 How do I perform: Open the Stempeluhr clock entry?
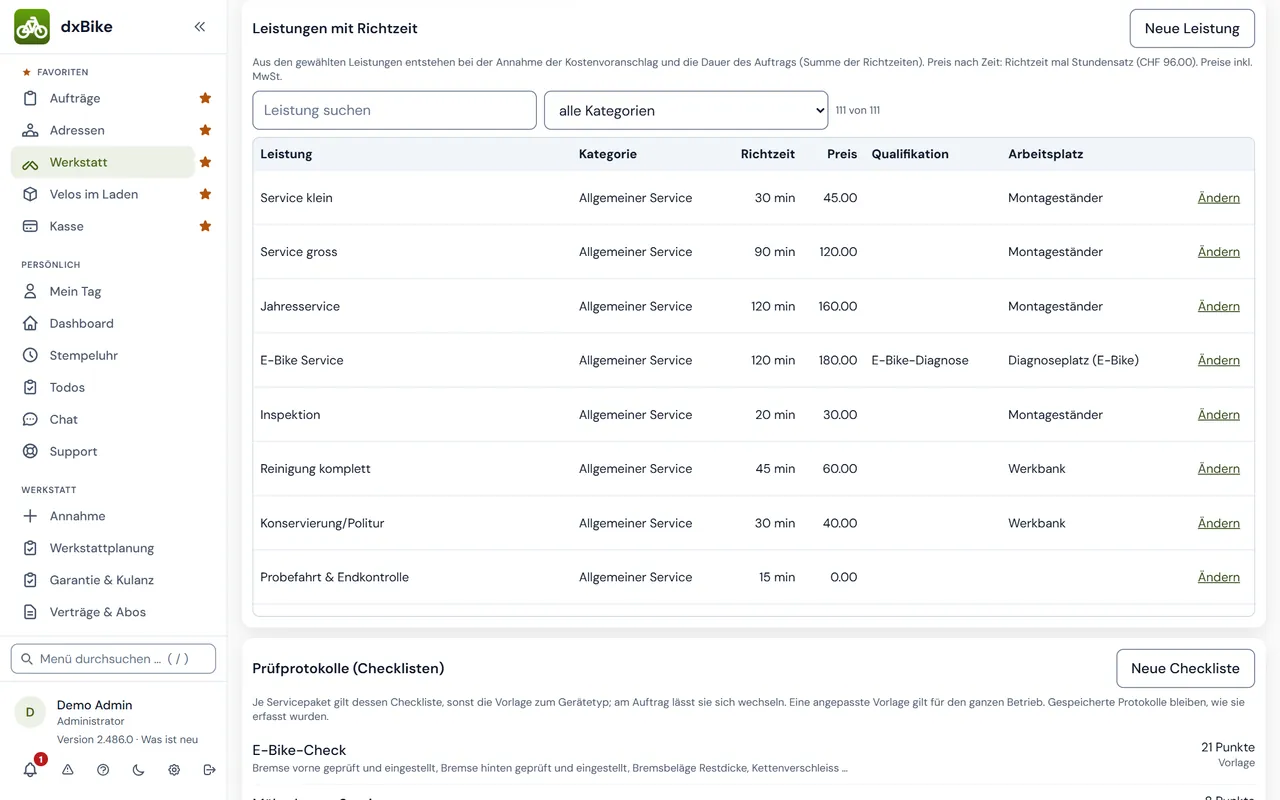tap(113, 355)
